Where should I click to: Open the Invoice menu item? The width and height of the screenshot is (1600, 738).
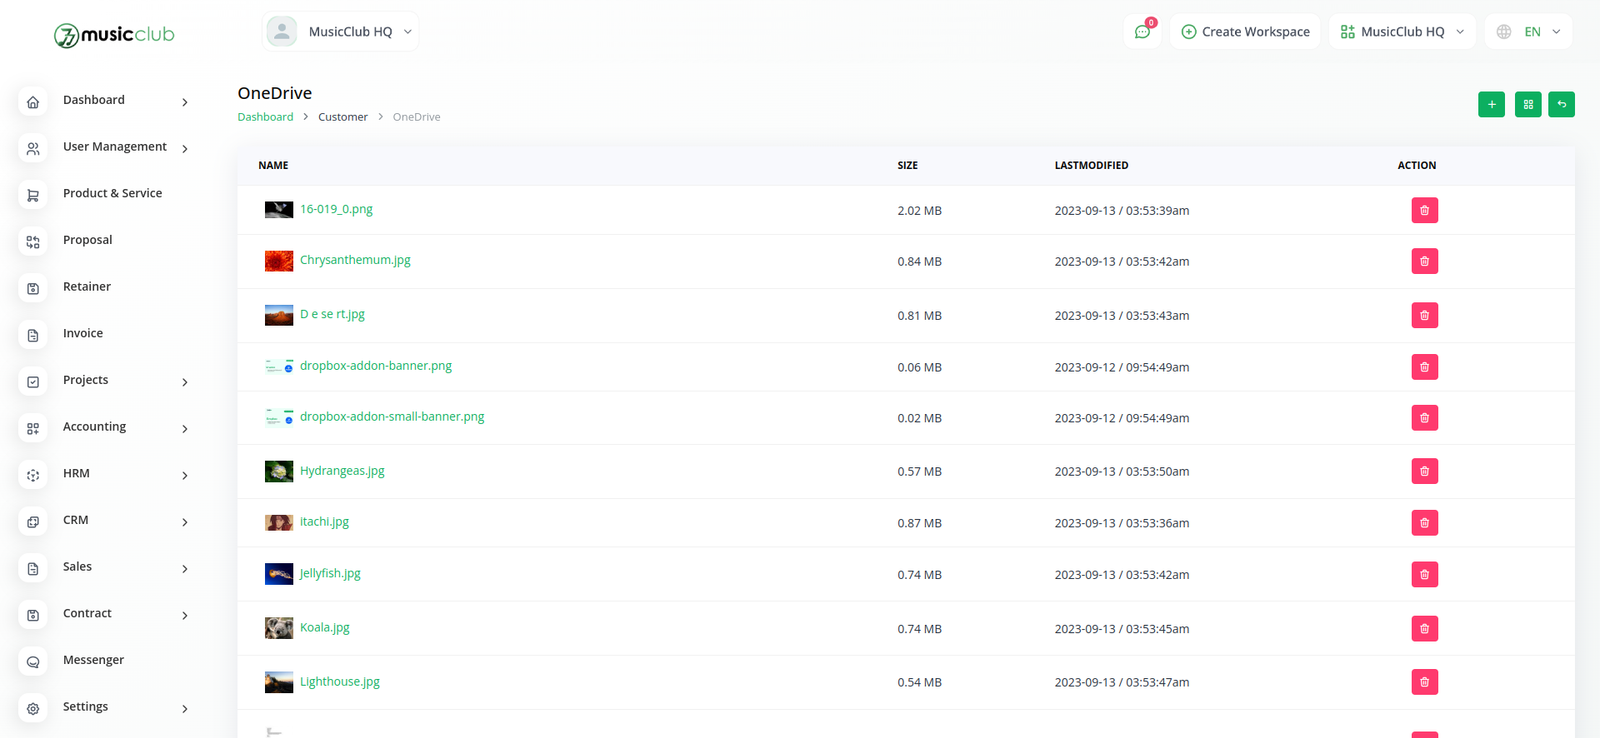(x=83, y=333)
